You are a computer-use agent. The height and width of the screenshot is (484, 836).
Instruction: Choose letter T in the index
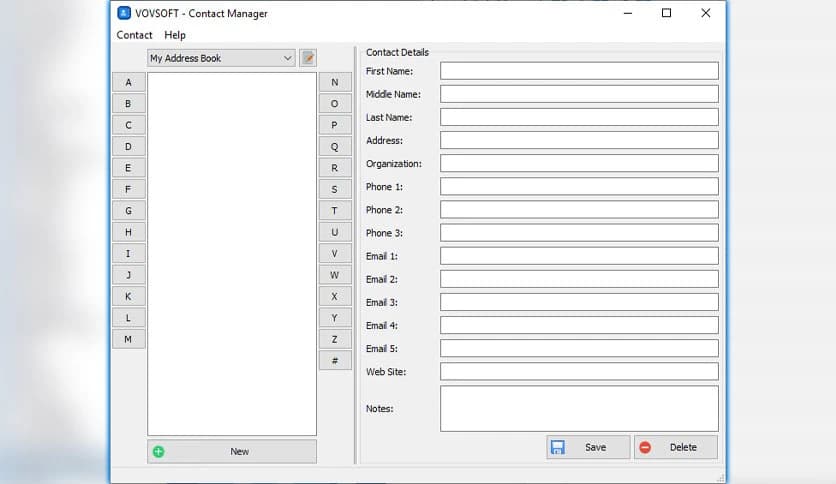[335, 211]
